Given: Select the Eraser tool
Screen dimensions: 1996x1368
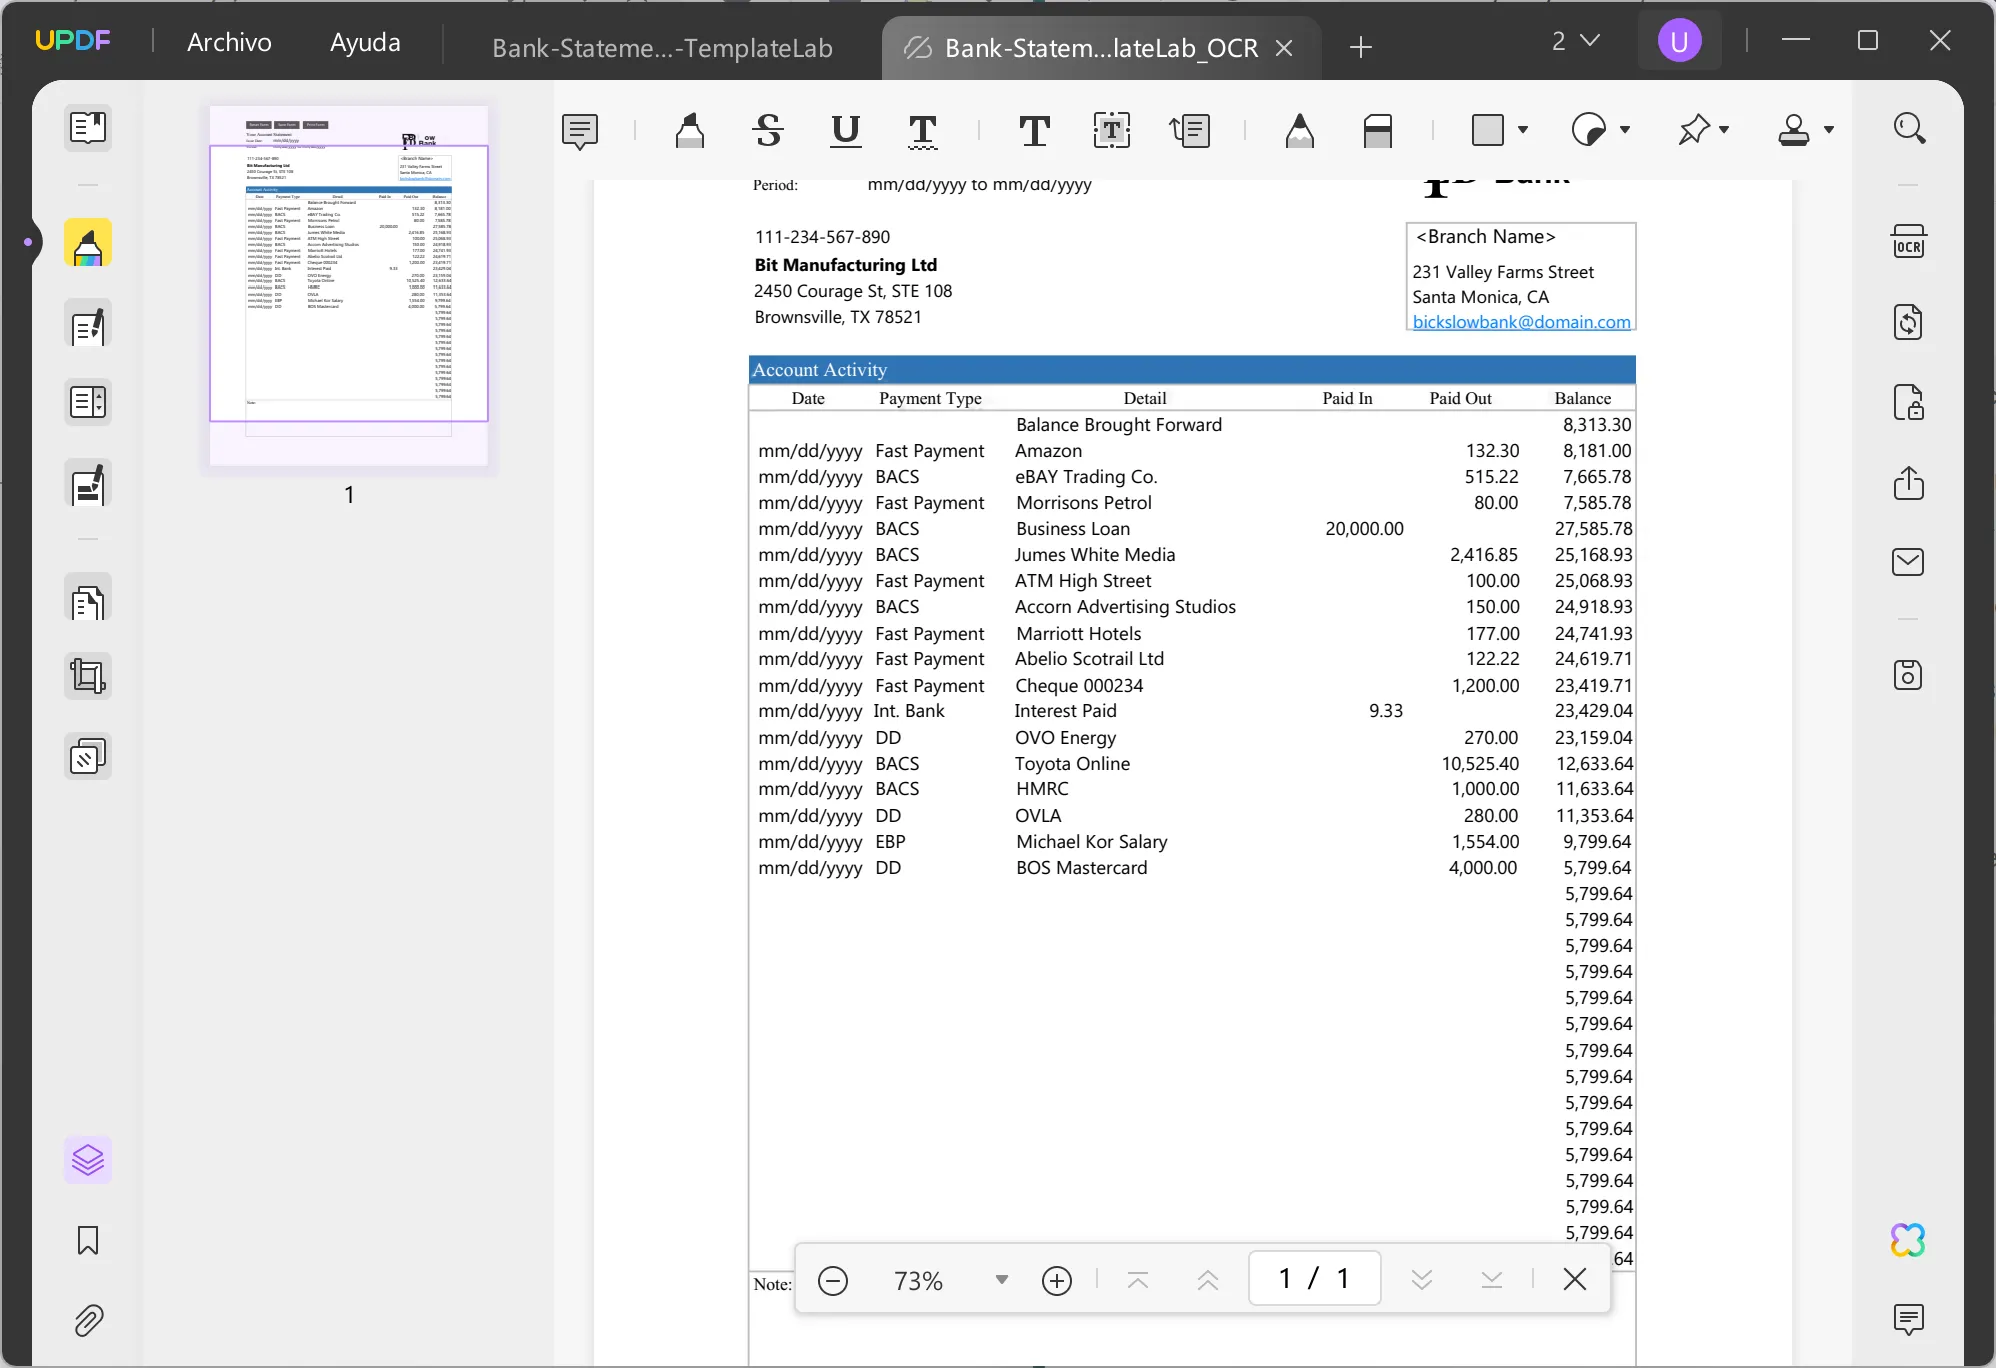Looking at the screenshot, I should point(1377,130).
